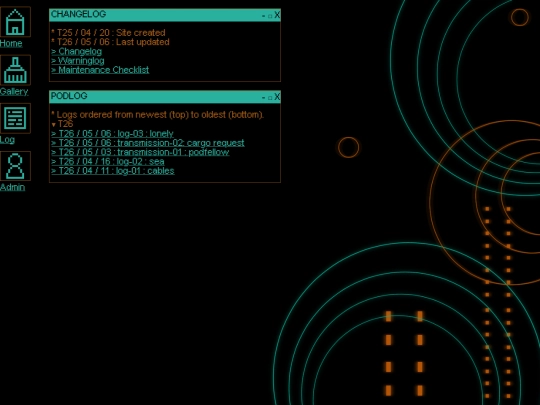Open log-01 : cables entry
This screenshot has height=405, width=540.
pos(113,171)
